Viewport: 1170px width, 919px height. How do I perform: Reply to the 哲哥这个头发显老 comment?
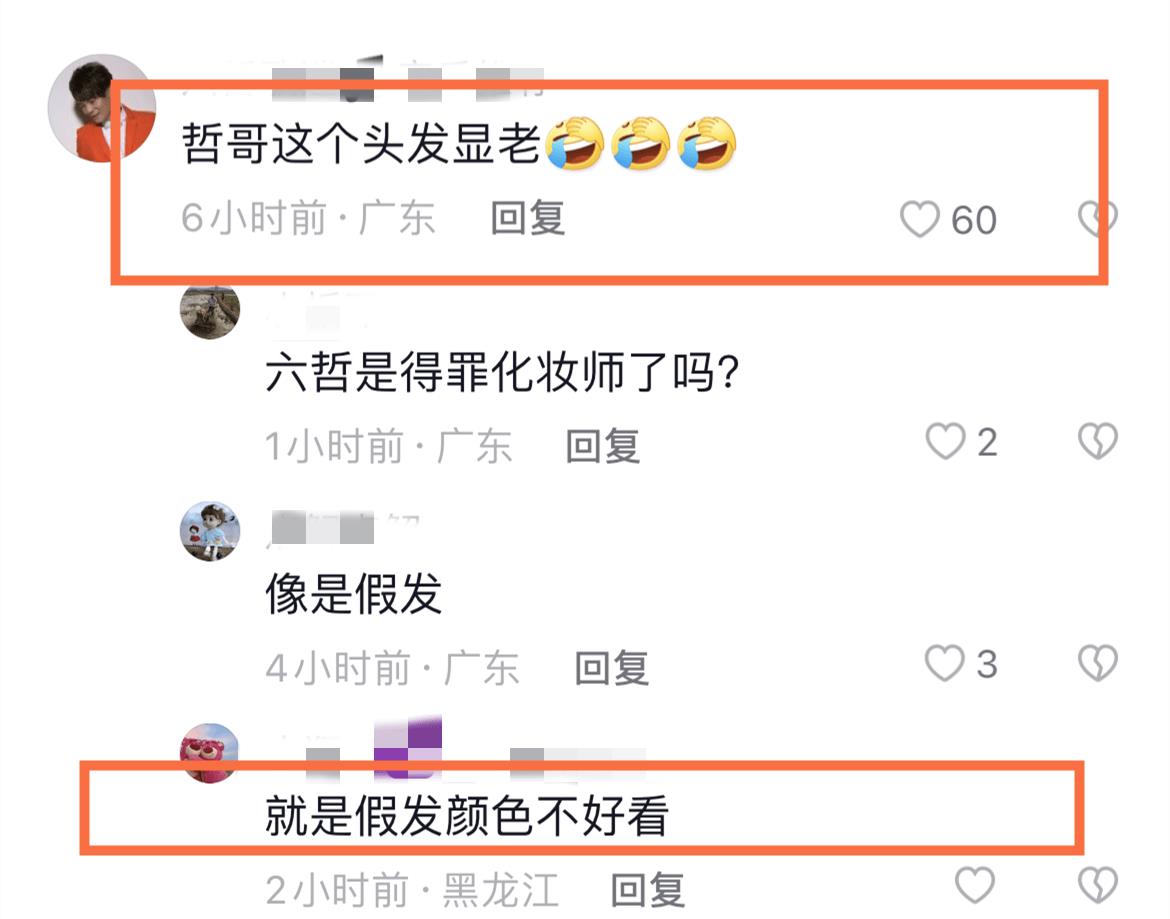(528, 219)
